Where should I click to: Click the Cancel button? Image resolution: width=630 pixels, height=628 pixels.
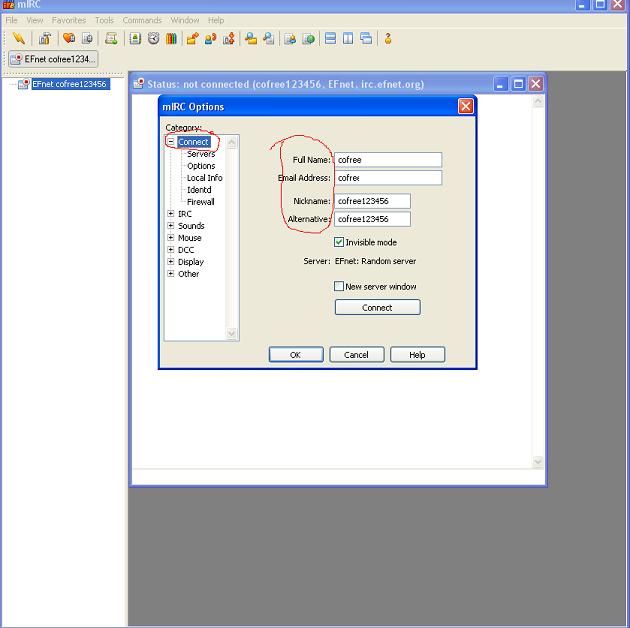pos(357,355)
